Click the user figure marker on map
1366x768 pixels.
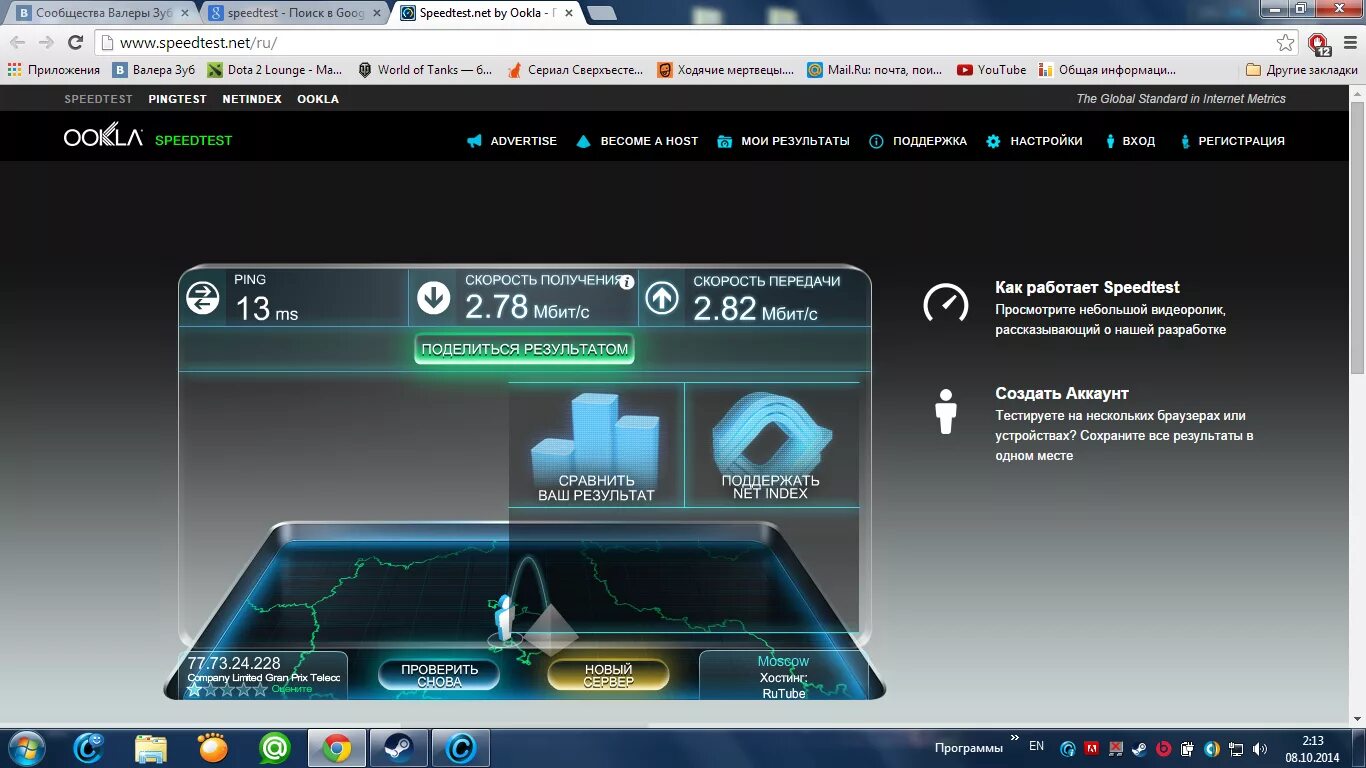coord(505,618)
